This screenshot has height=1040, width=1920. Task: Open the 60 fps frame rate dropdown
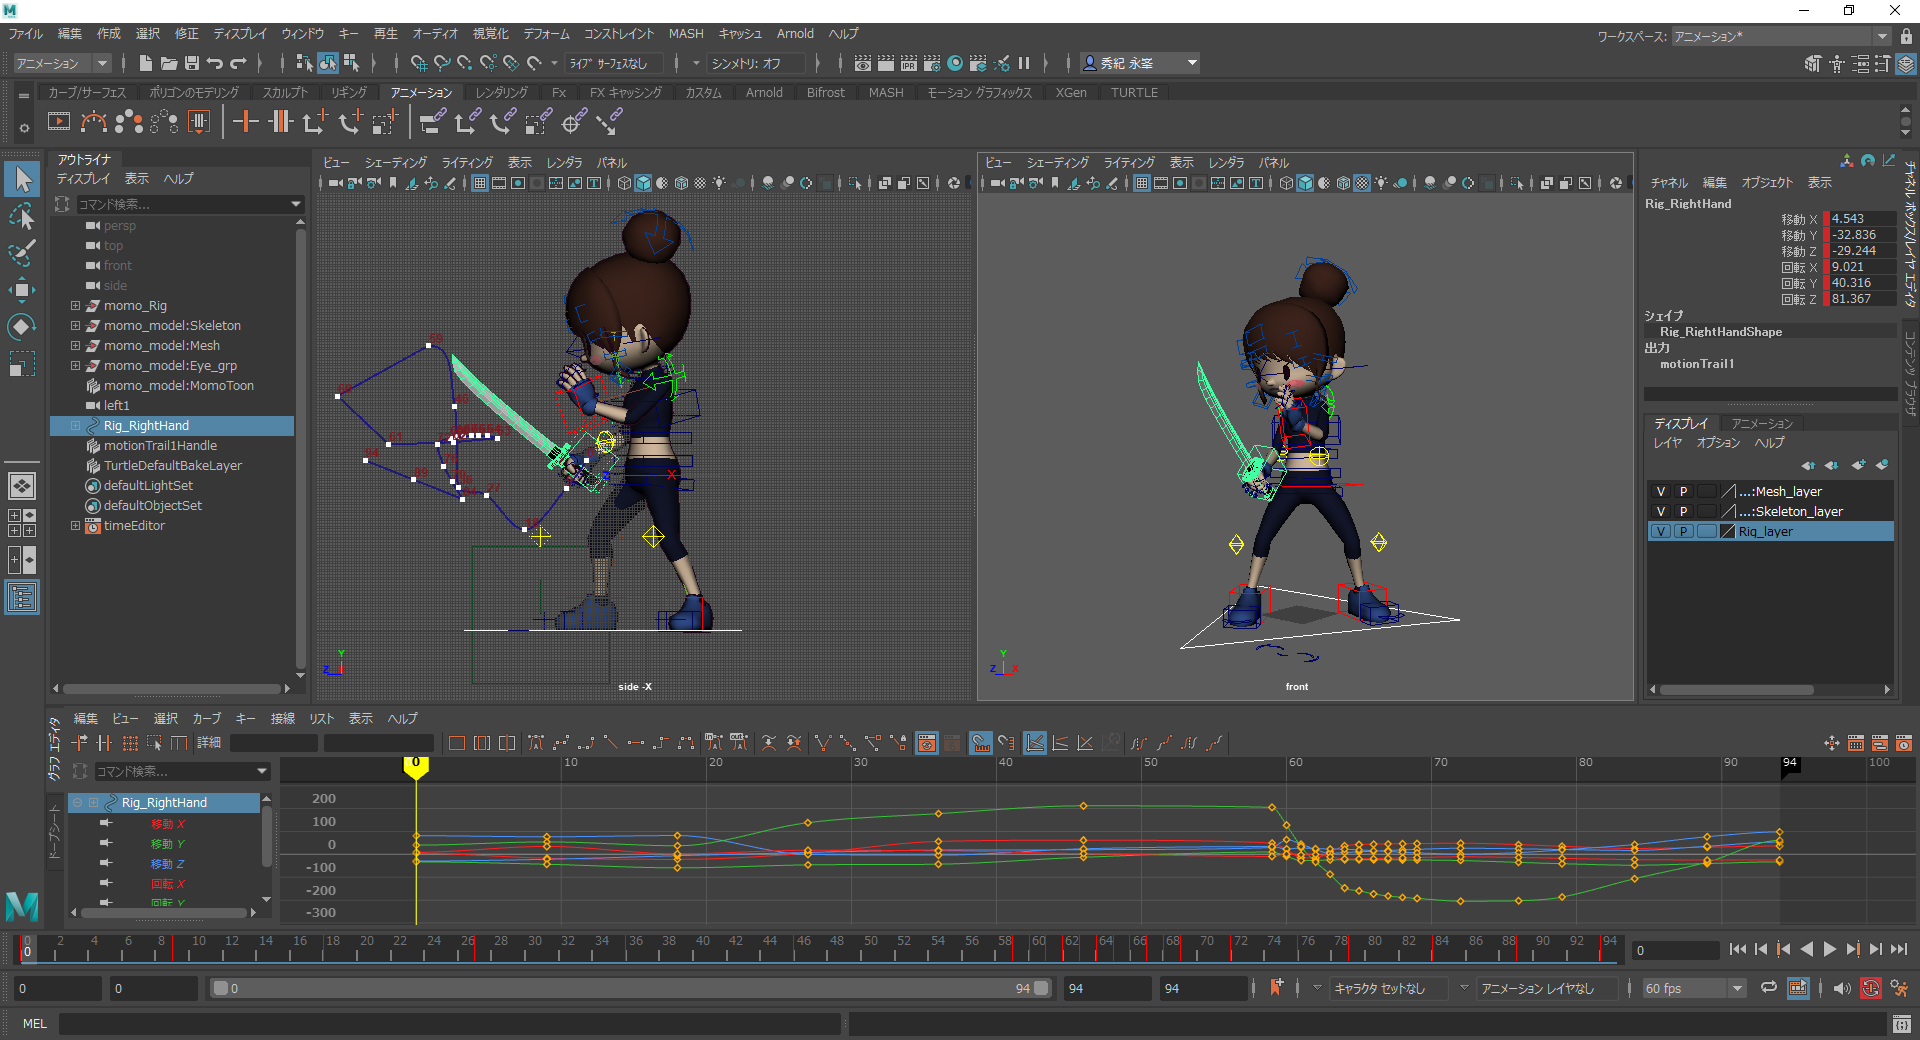tap(1694, 988)
